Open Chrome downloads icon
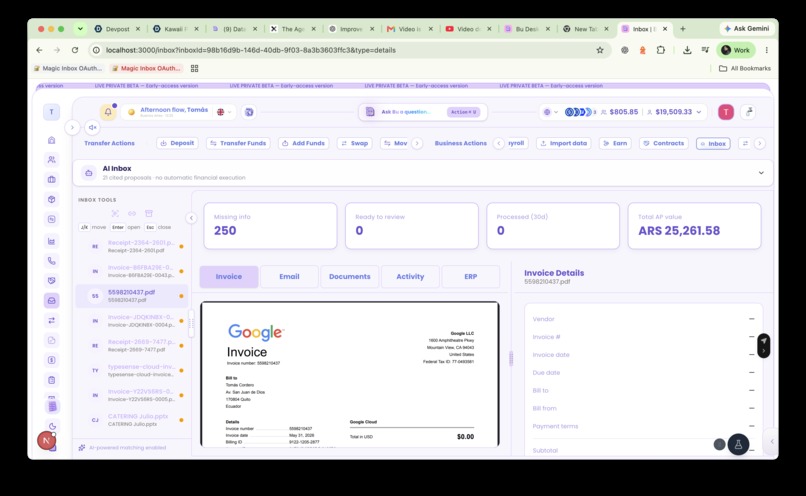This screenshot has width=806, height=496. point(687,50)
